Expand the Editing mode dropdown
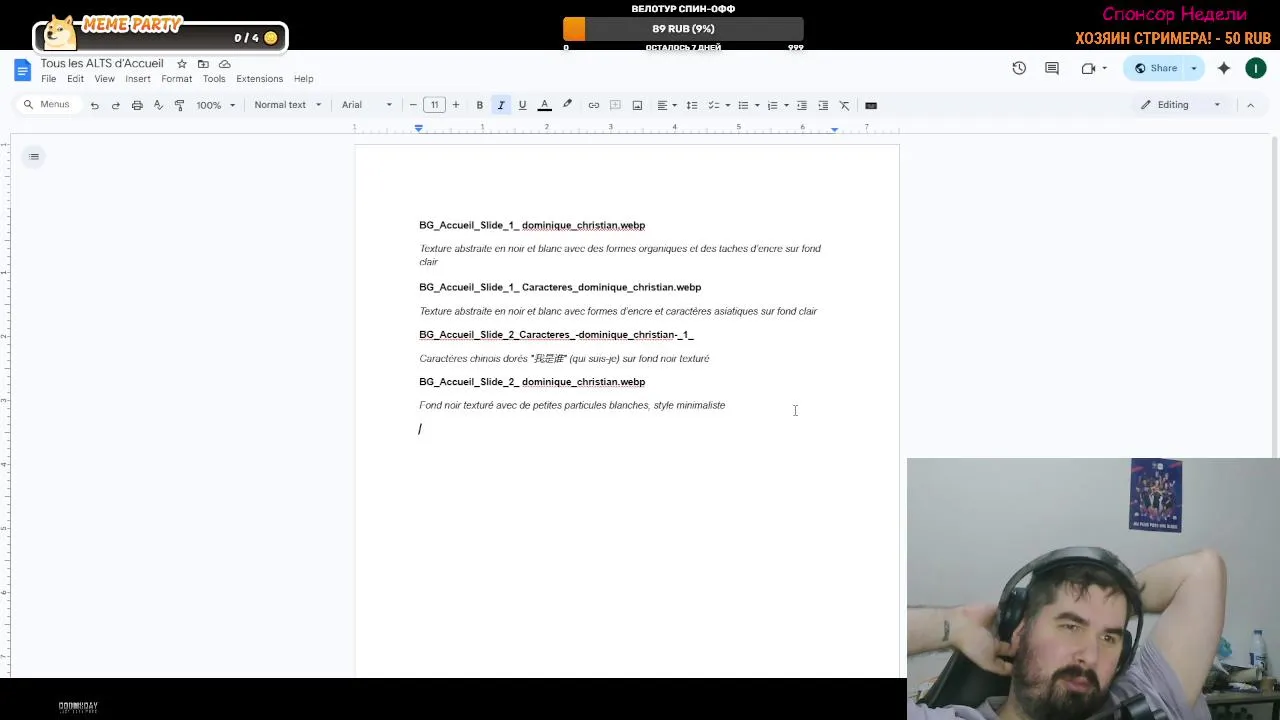 [1181, 105]
